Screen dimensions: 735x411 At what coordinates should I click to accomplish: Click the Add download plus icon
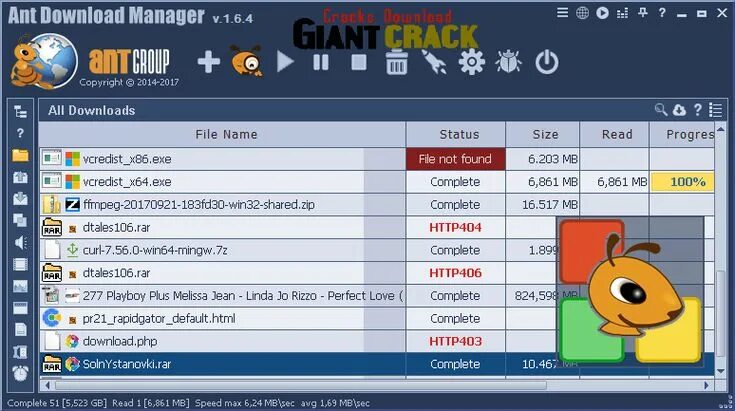click(x=209, y=62)
